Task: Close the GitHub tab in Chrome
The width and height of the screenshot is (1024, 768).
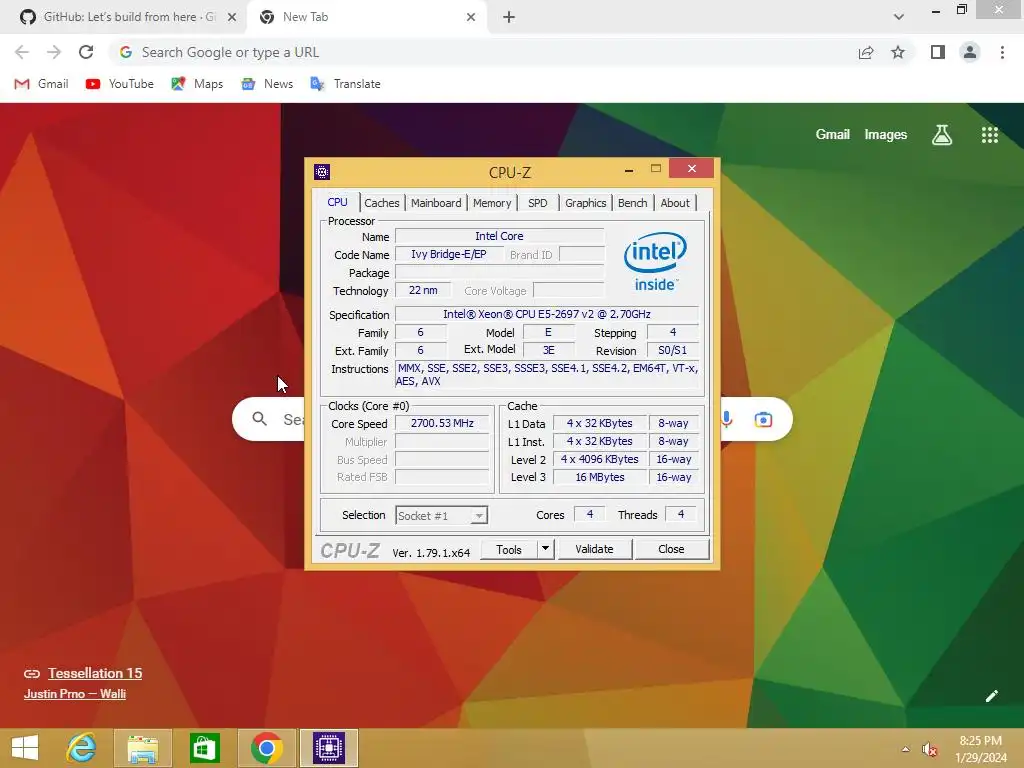Action: pyautogui.click(x=232, y=17)
